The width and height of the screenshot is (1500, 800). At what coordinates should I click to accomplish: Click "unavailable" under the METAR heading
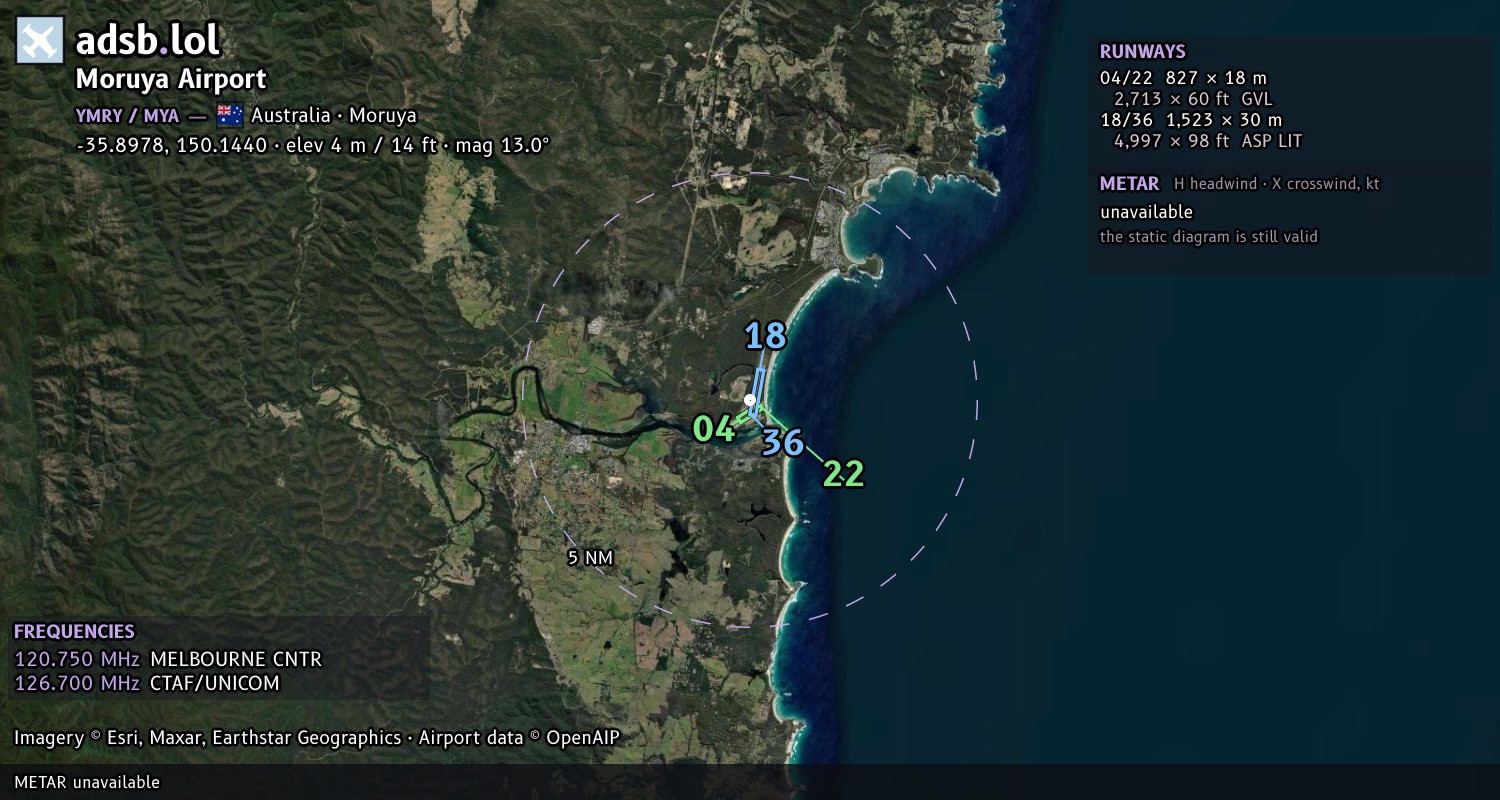[x=1147, y=212]
